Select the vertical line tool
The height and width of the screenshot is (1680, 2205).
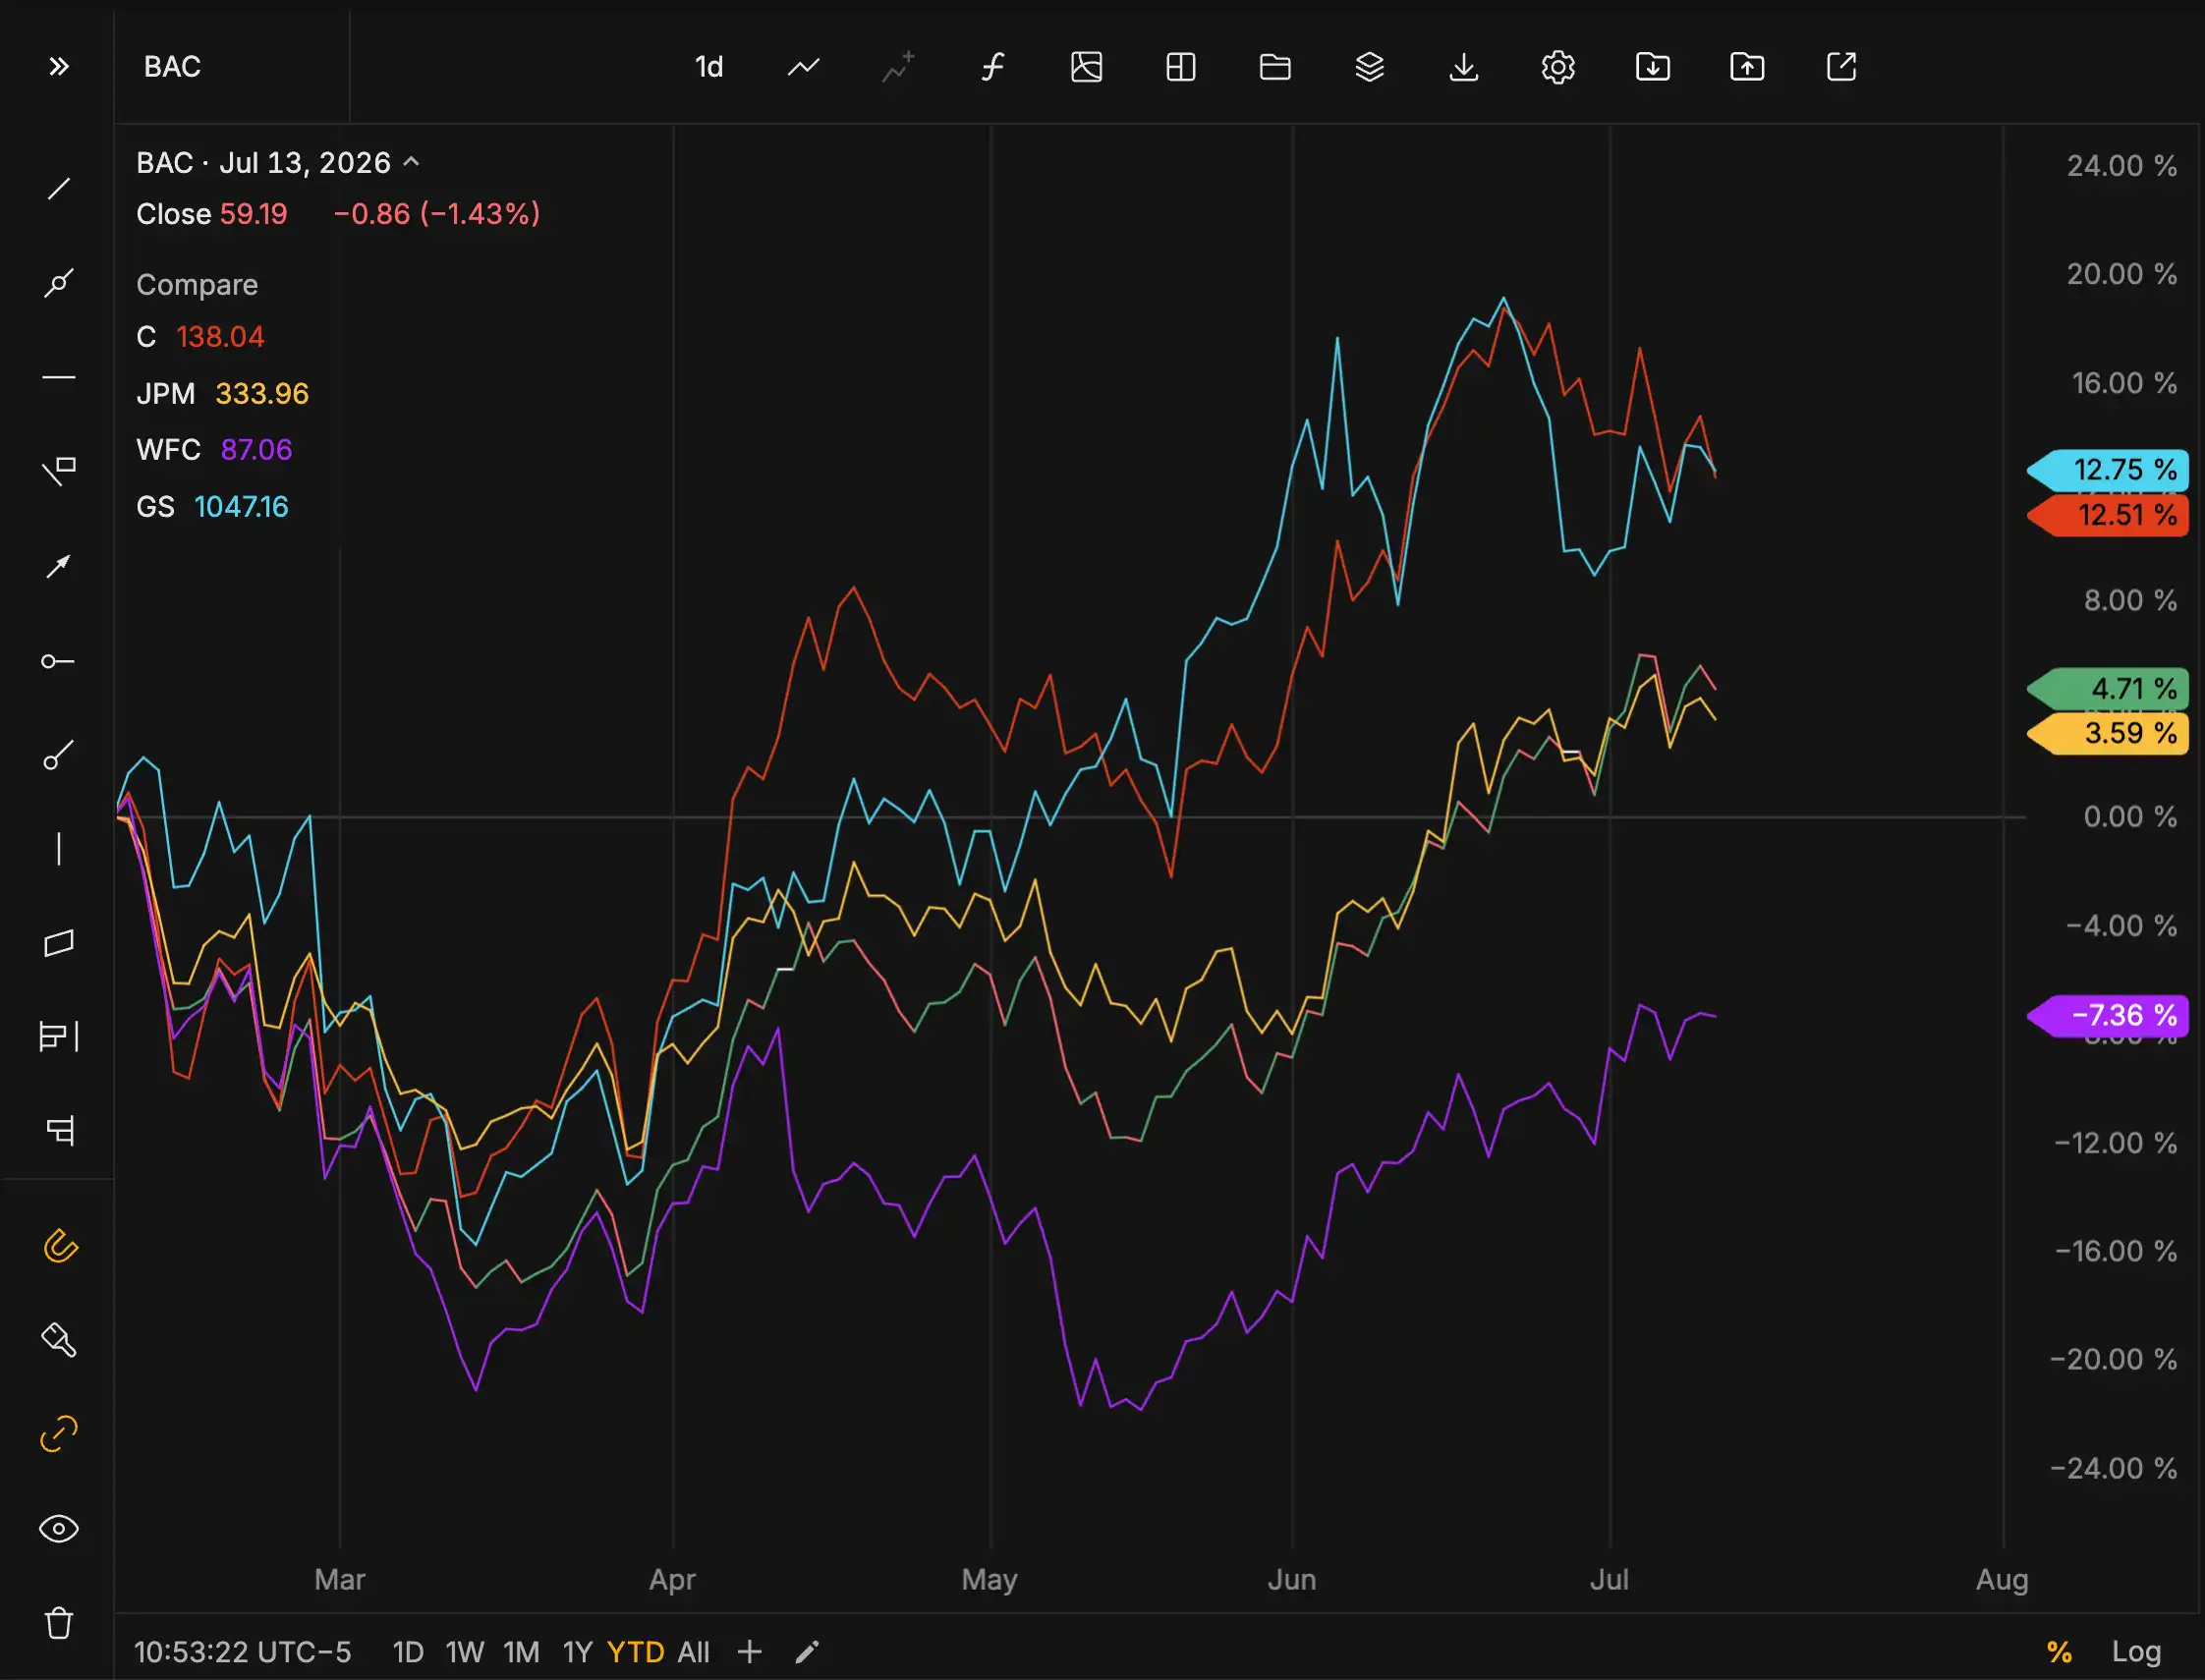pyautogui.click(x=59, y=849)
